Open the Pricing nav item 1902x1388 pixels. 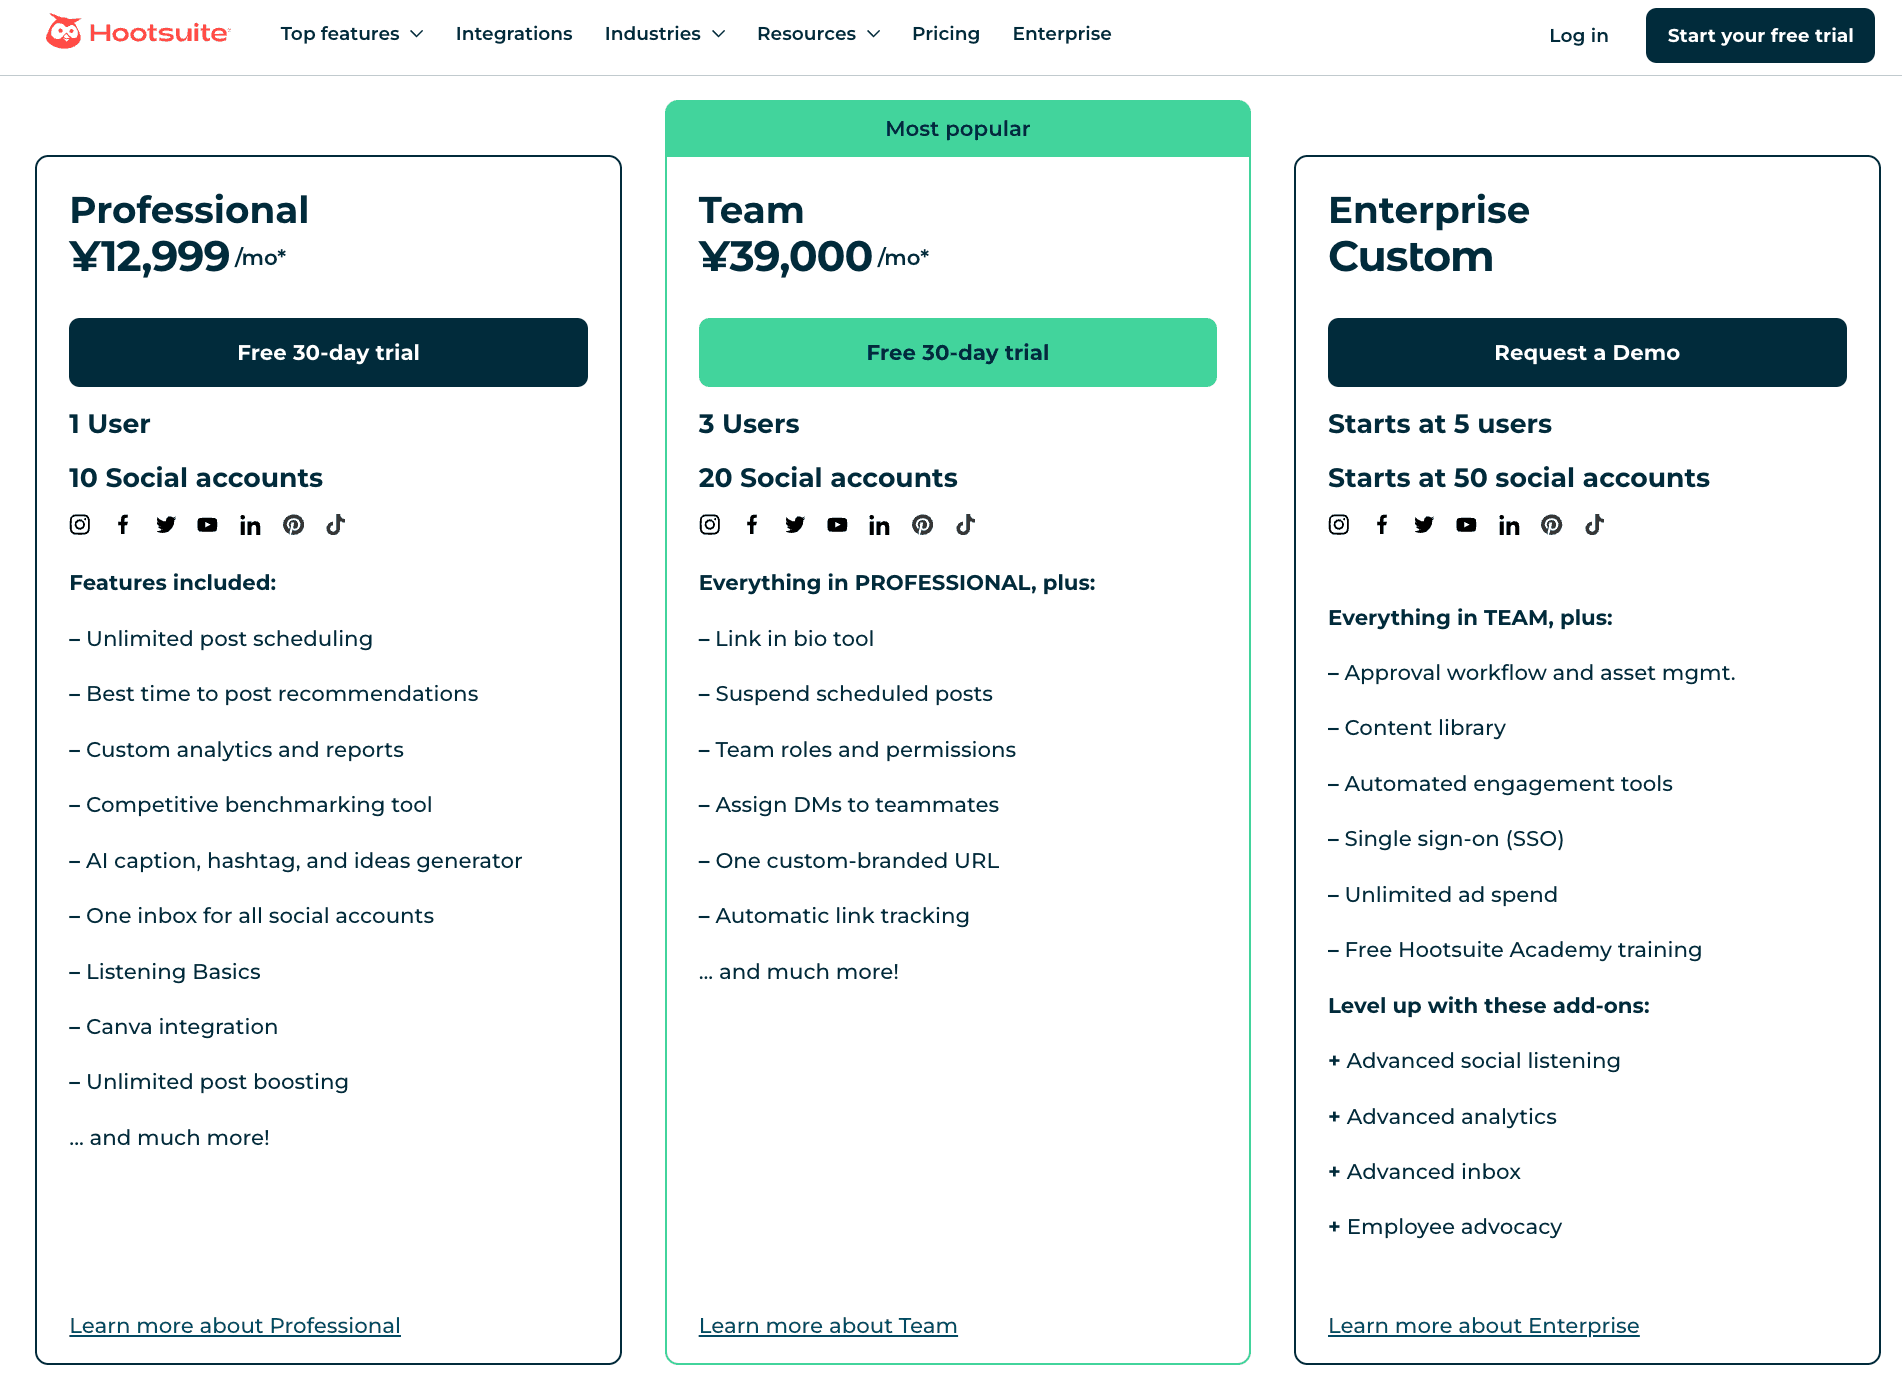coord(945,34)
